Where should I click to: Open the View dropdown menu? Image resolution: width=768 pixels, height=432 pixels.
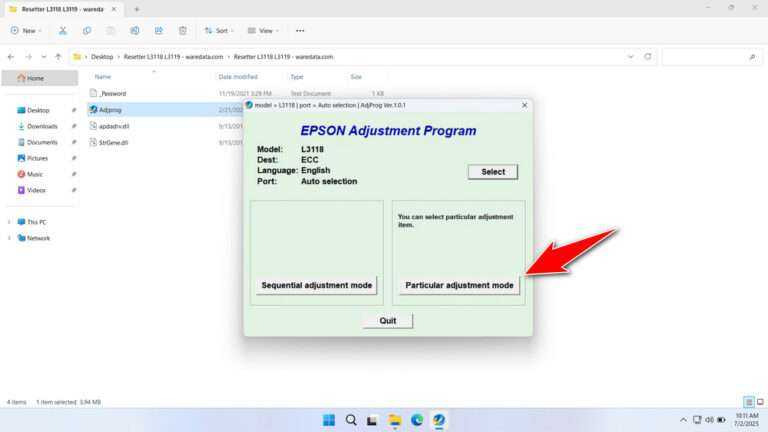tap(265, 31)
